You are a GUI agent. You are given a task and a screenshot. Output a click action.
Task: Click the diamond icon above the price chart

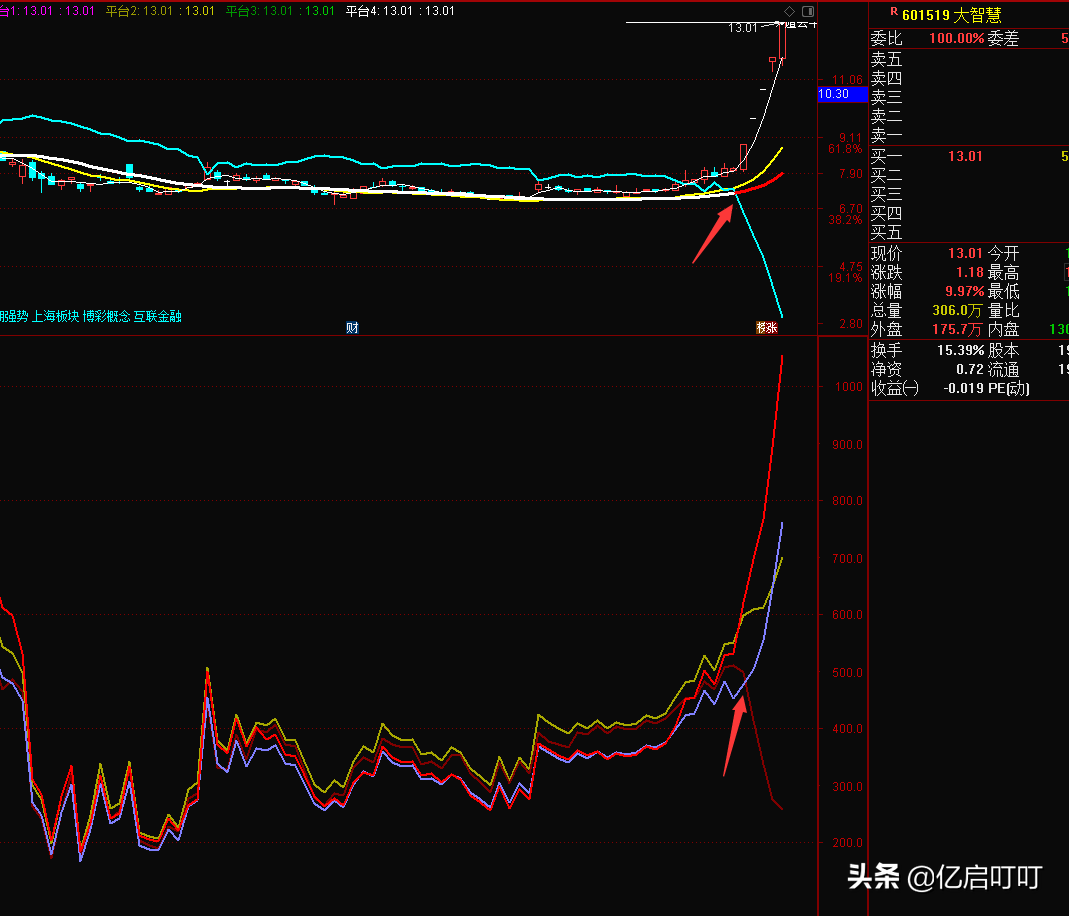pos(790,11)
